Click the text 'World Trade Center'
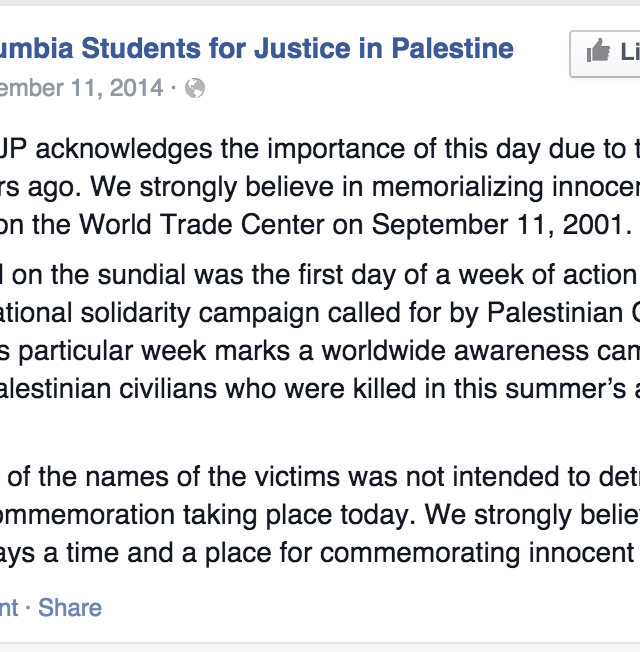Viewport: 640px width, 652px height. pyautogui.click(x=202, y=225)
